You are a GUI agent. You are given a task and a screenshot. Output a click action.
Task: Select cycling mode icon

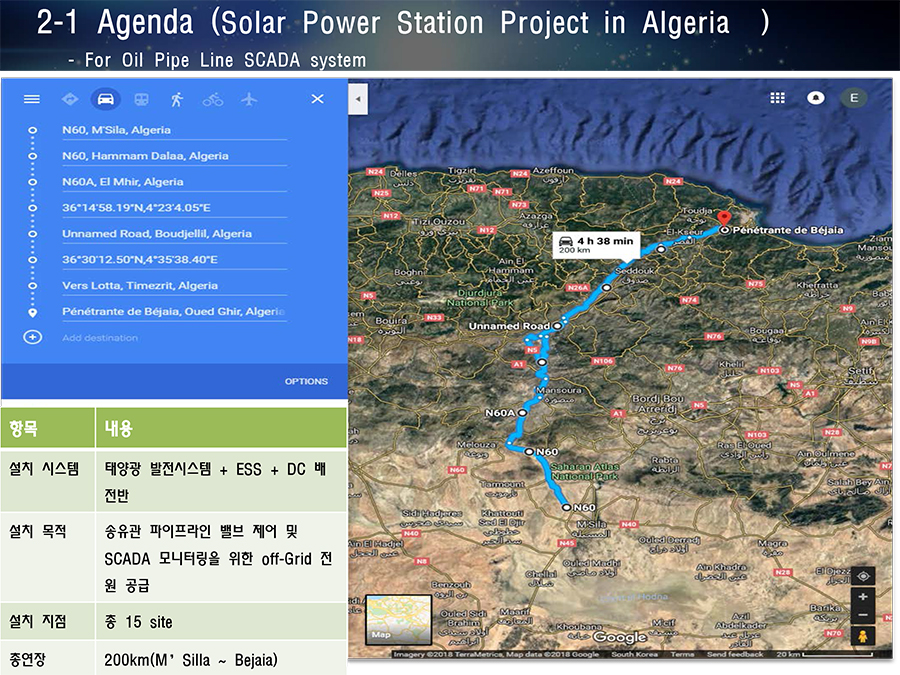212,100
